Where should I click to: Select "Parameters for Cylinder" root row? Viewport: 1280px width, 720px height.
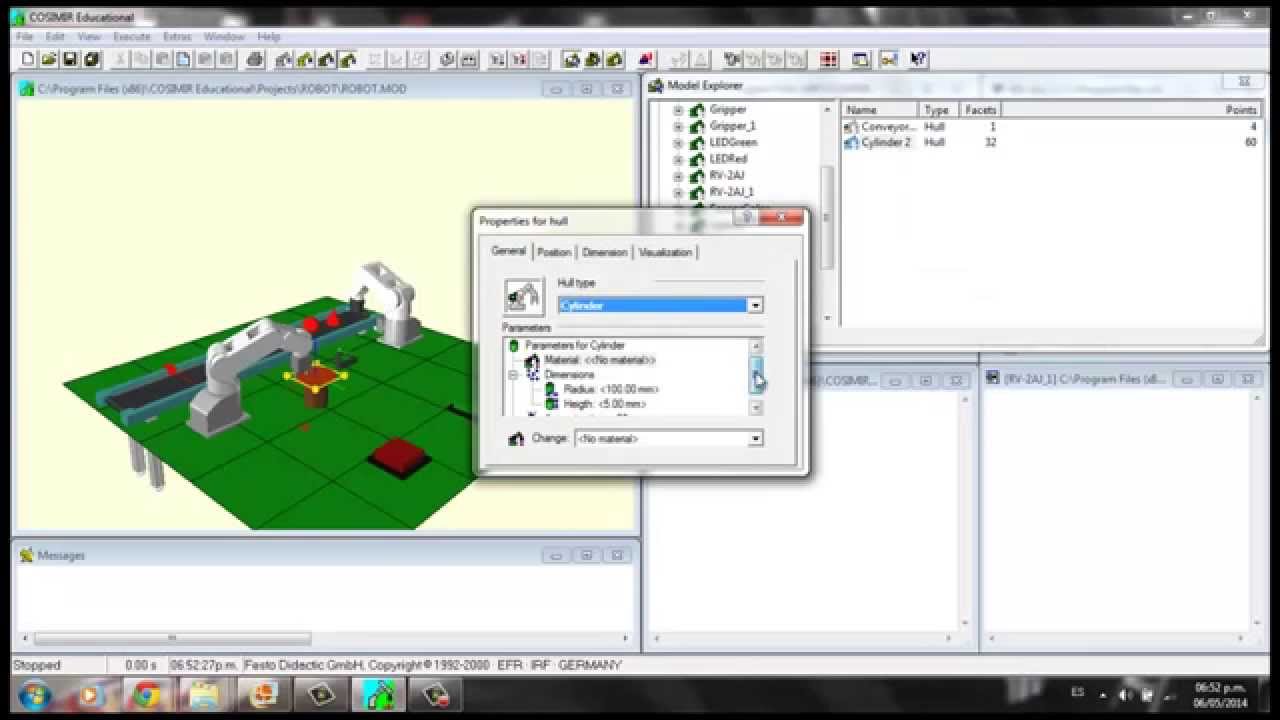[575, 346]
